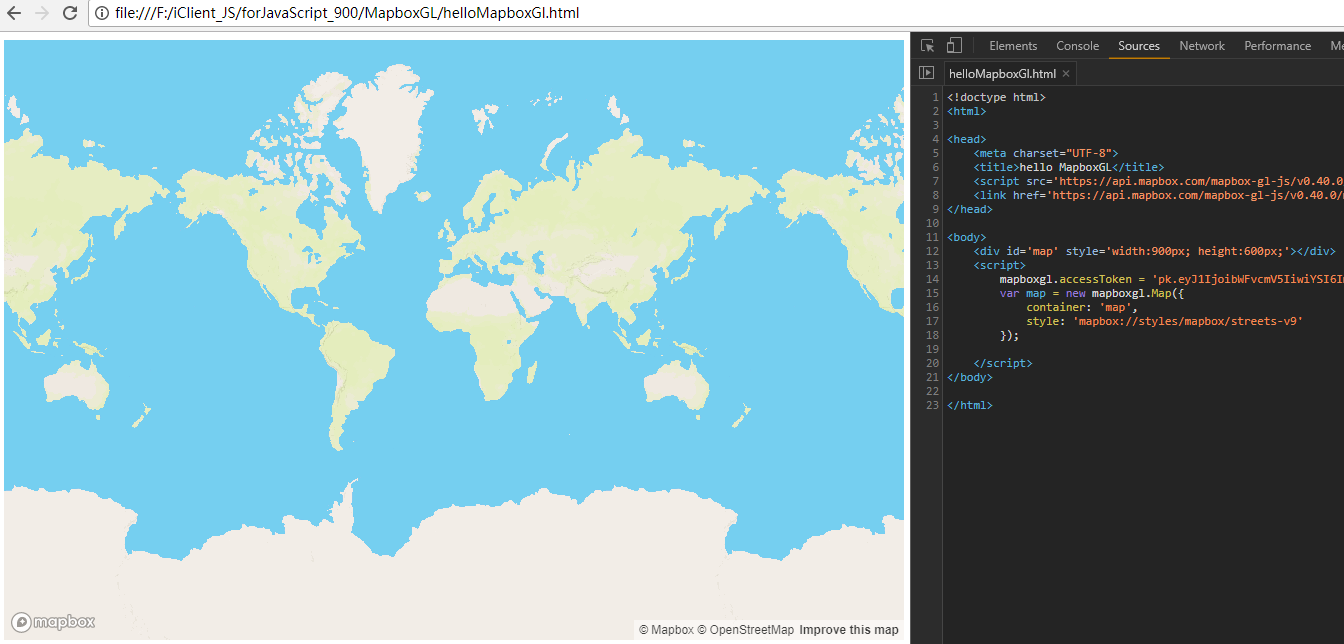Reload the page with the refresh icon
This screenshot has width=1344, height=644.
tap(70, 13)
